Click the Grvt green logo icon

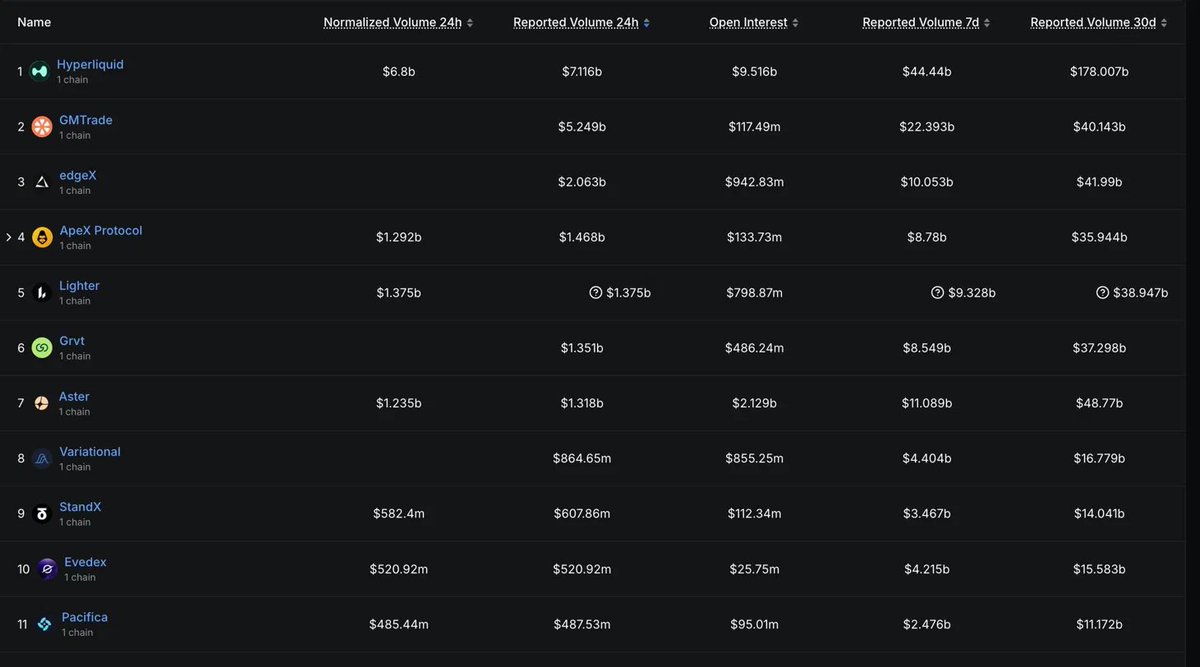coord(41,348)
